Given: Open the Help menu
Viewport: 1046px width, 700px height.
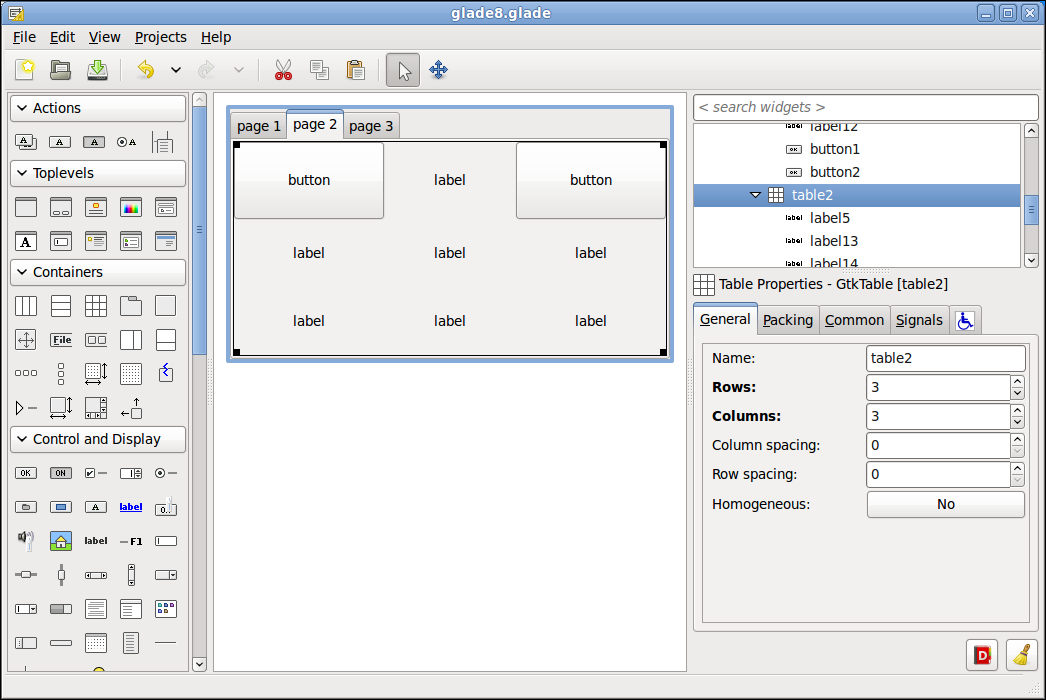Looking at the screenshot, I should coord(216,37).
